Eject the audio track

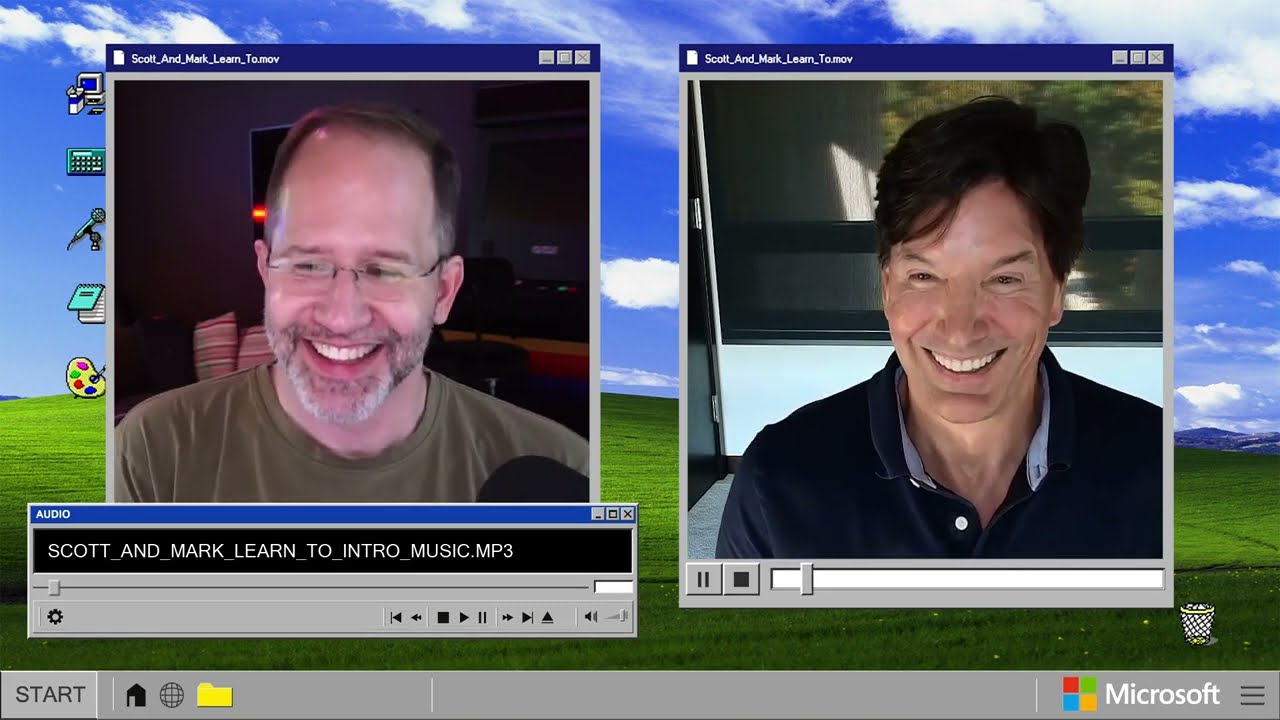coord(547,618)
